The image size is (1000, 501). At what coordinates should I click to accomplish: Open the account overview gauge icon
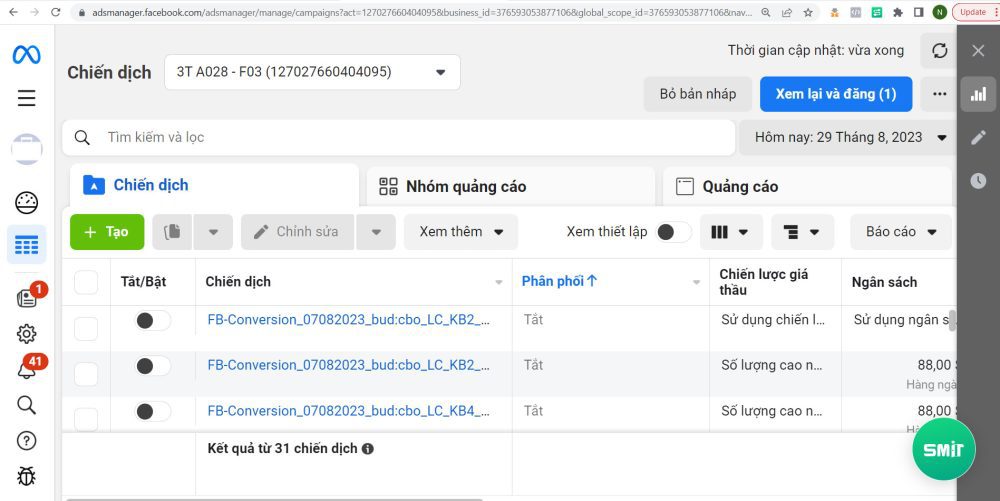click(x=26, y=203)
